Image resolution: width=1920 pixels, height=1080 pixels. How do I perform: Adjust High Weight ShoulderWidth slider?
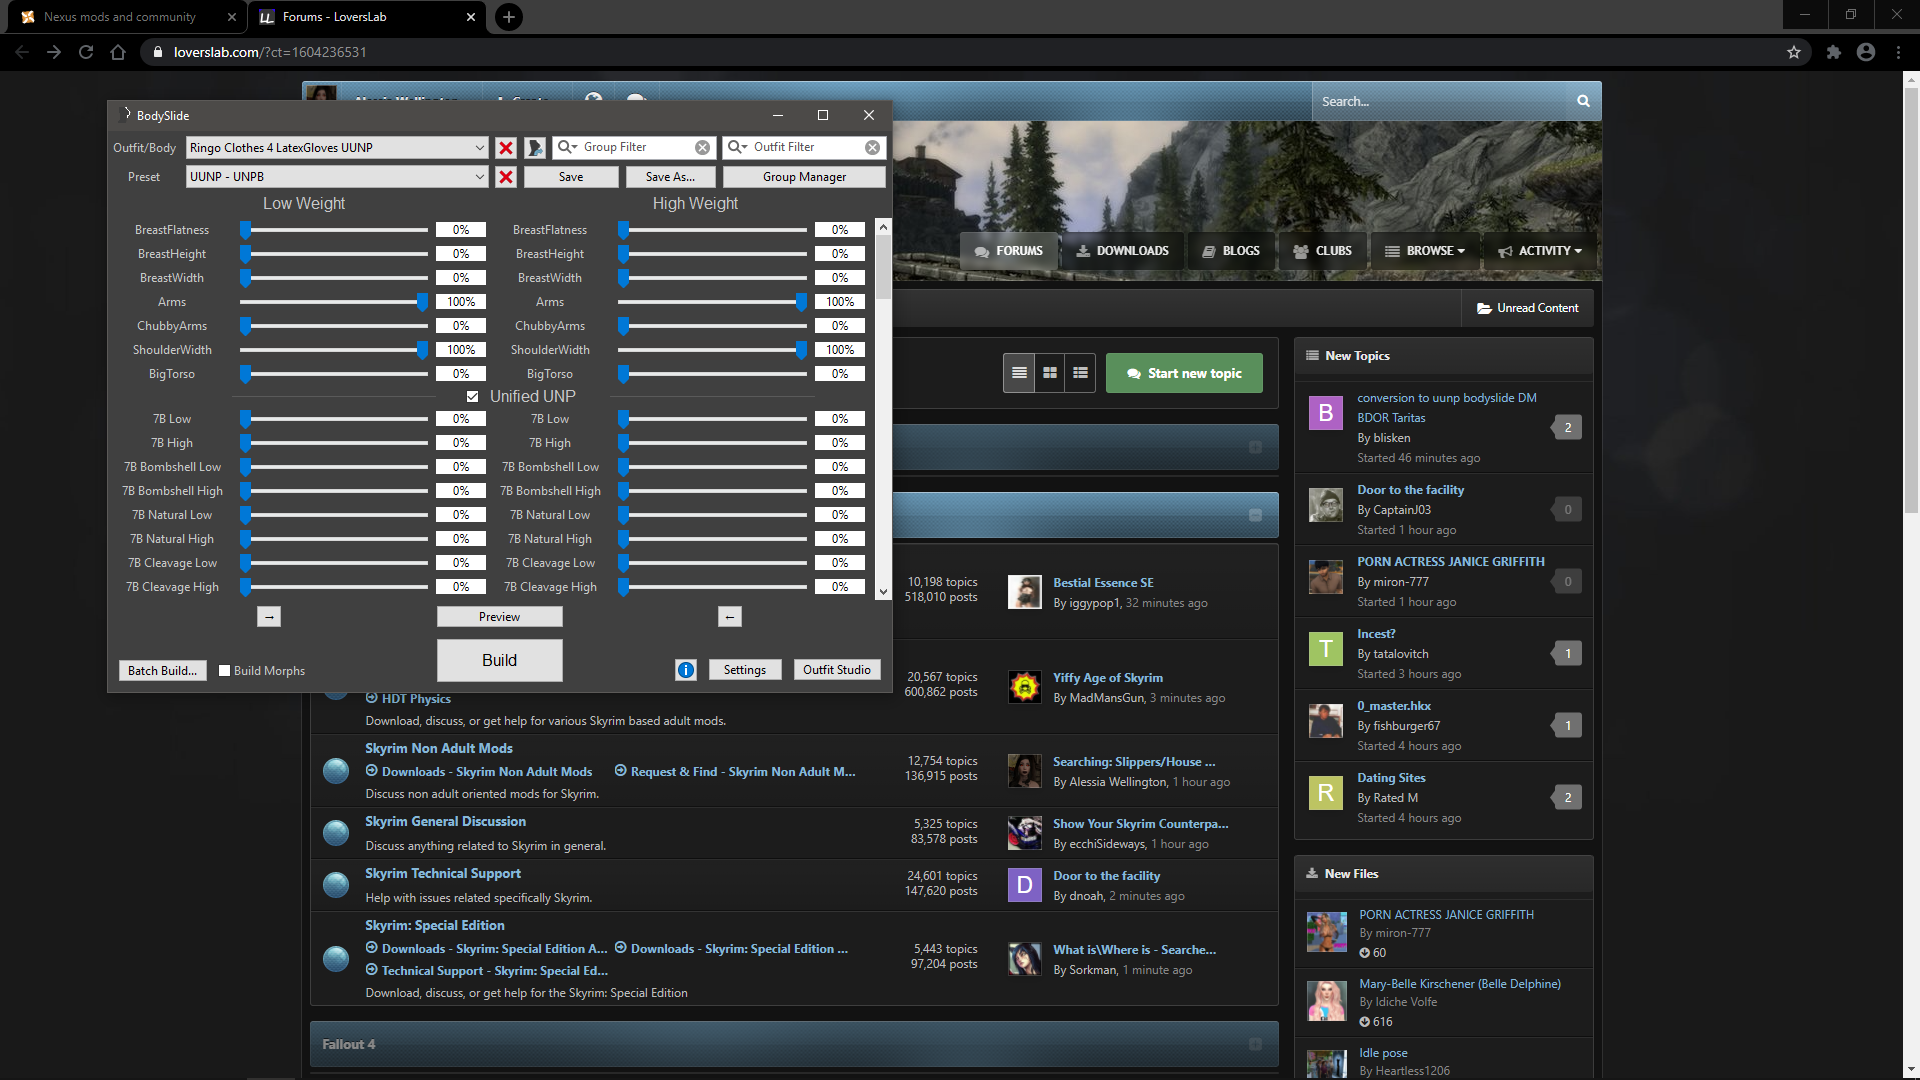tap(801, 350)
